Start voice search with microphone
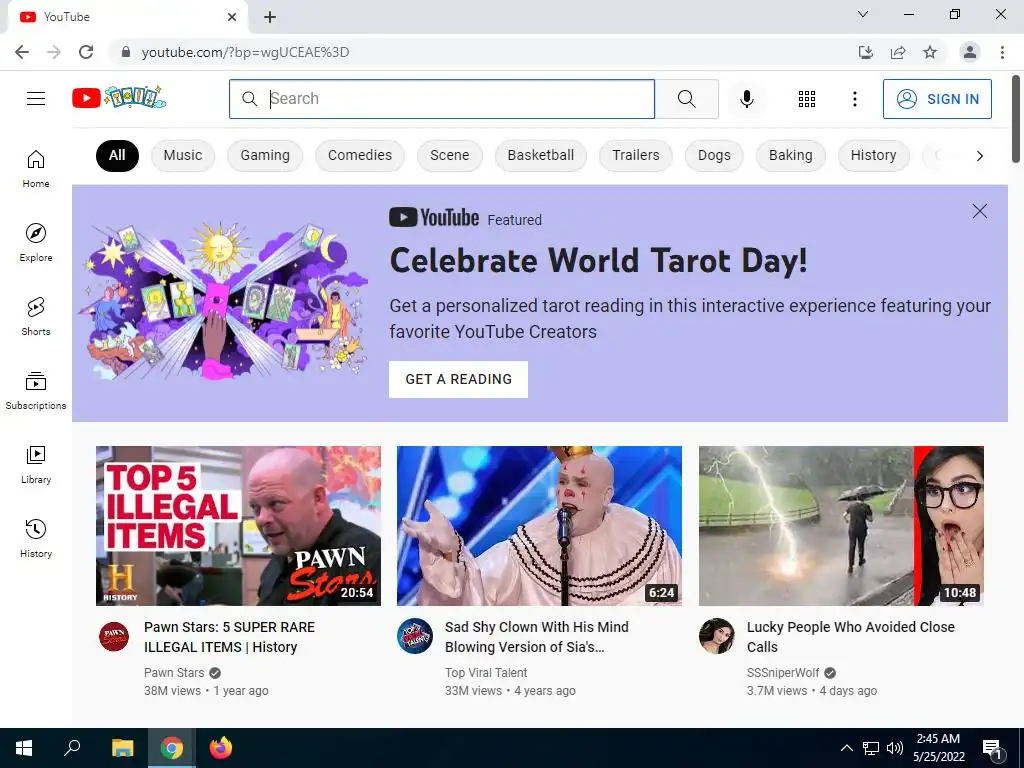 (746, 99)
